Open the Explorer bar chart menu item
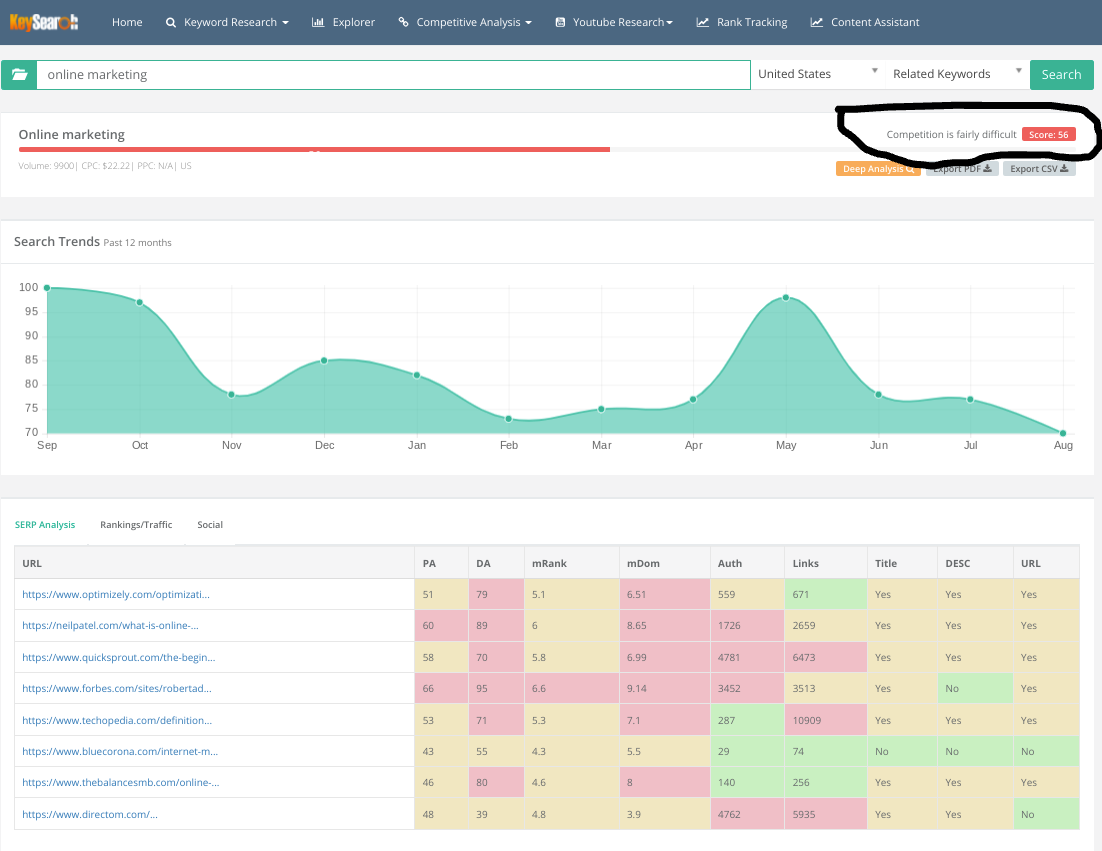Image resolution: width=1102 pixels, height=851 pixels. (x=343, y=22)
